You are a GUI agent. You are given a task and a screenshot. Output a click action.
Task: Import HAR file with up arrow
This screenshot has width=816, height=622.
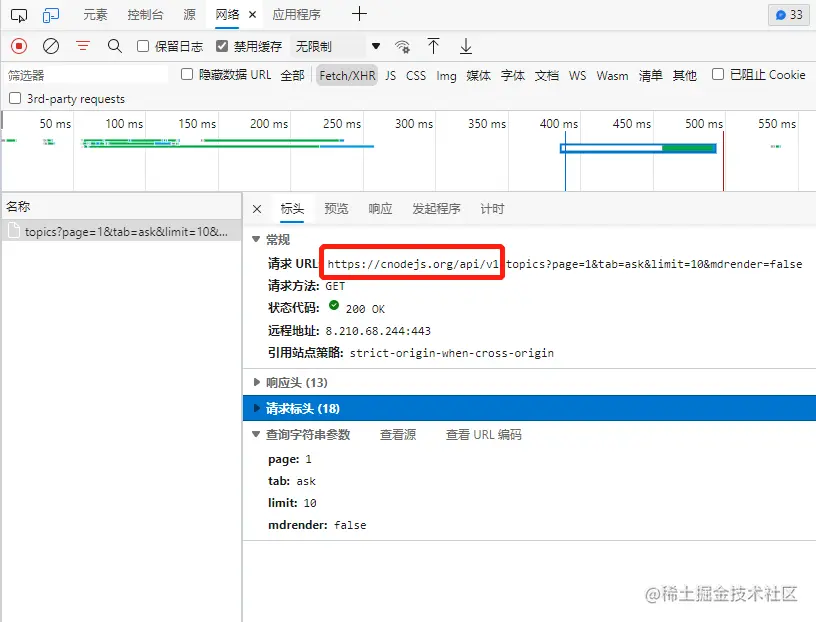click(x=433, y=46)
